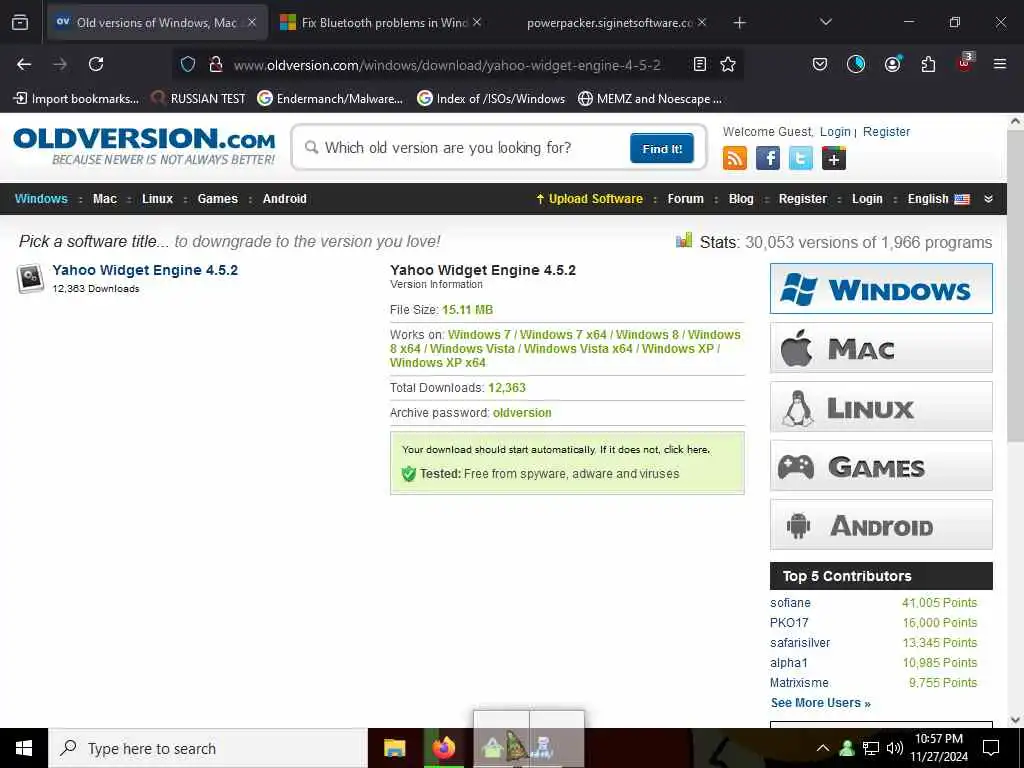The image size is (1024, 768).
Task: Open the Endermanch/Malware bookmark
Action: click(x=330, y=99)
